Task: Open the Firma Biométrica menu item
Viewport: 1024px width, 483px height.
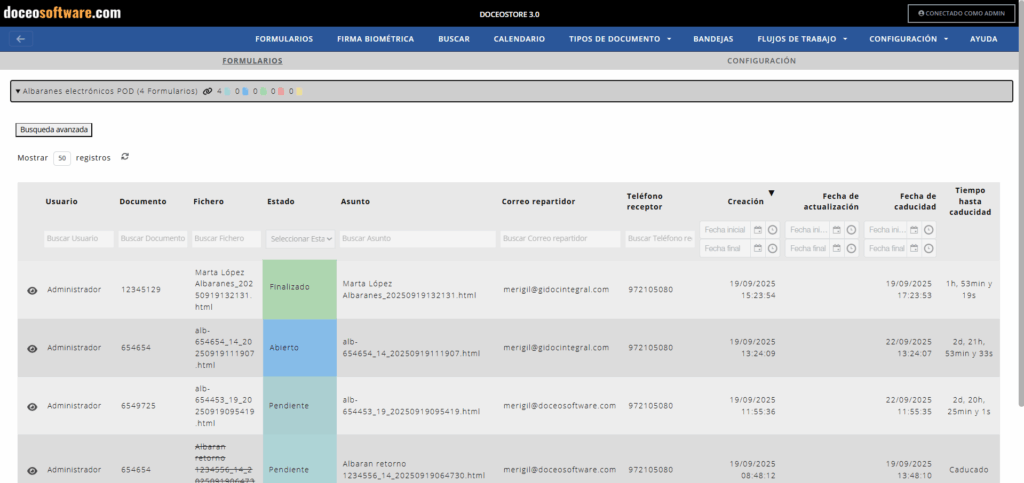Action: [x=375, y=39]
